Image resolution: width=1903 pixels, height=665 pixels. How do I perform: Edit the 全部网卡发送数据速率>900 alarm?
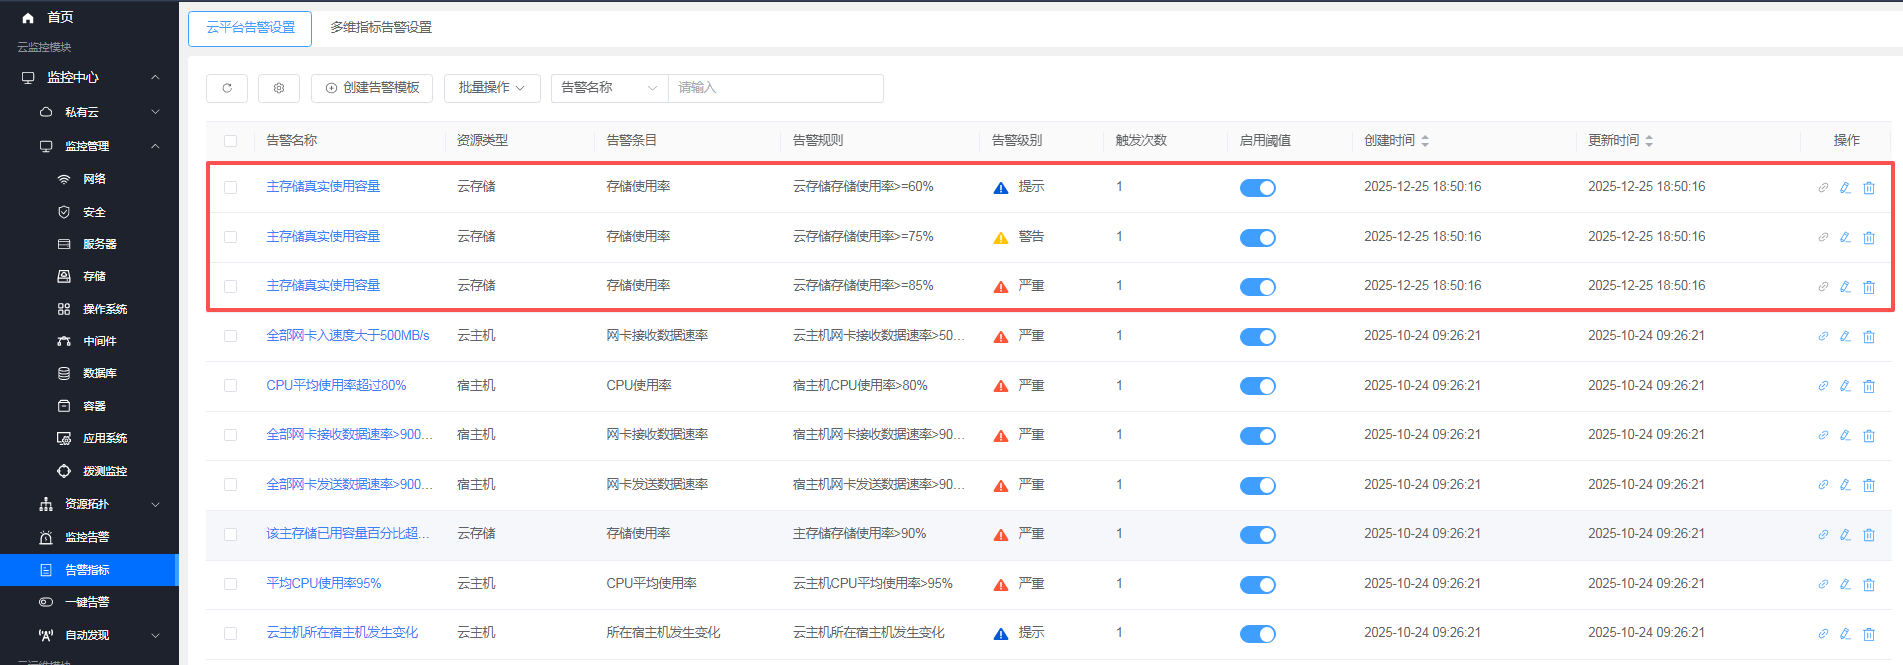(1846, 485)
